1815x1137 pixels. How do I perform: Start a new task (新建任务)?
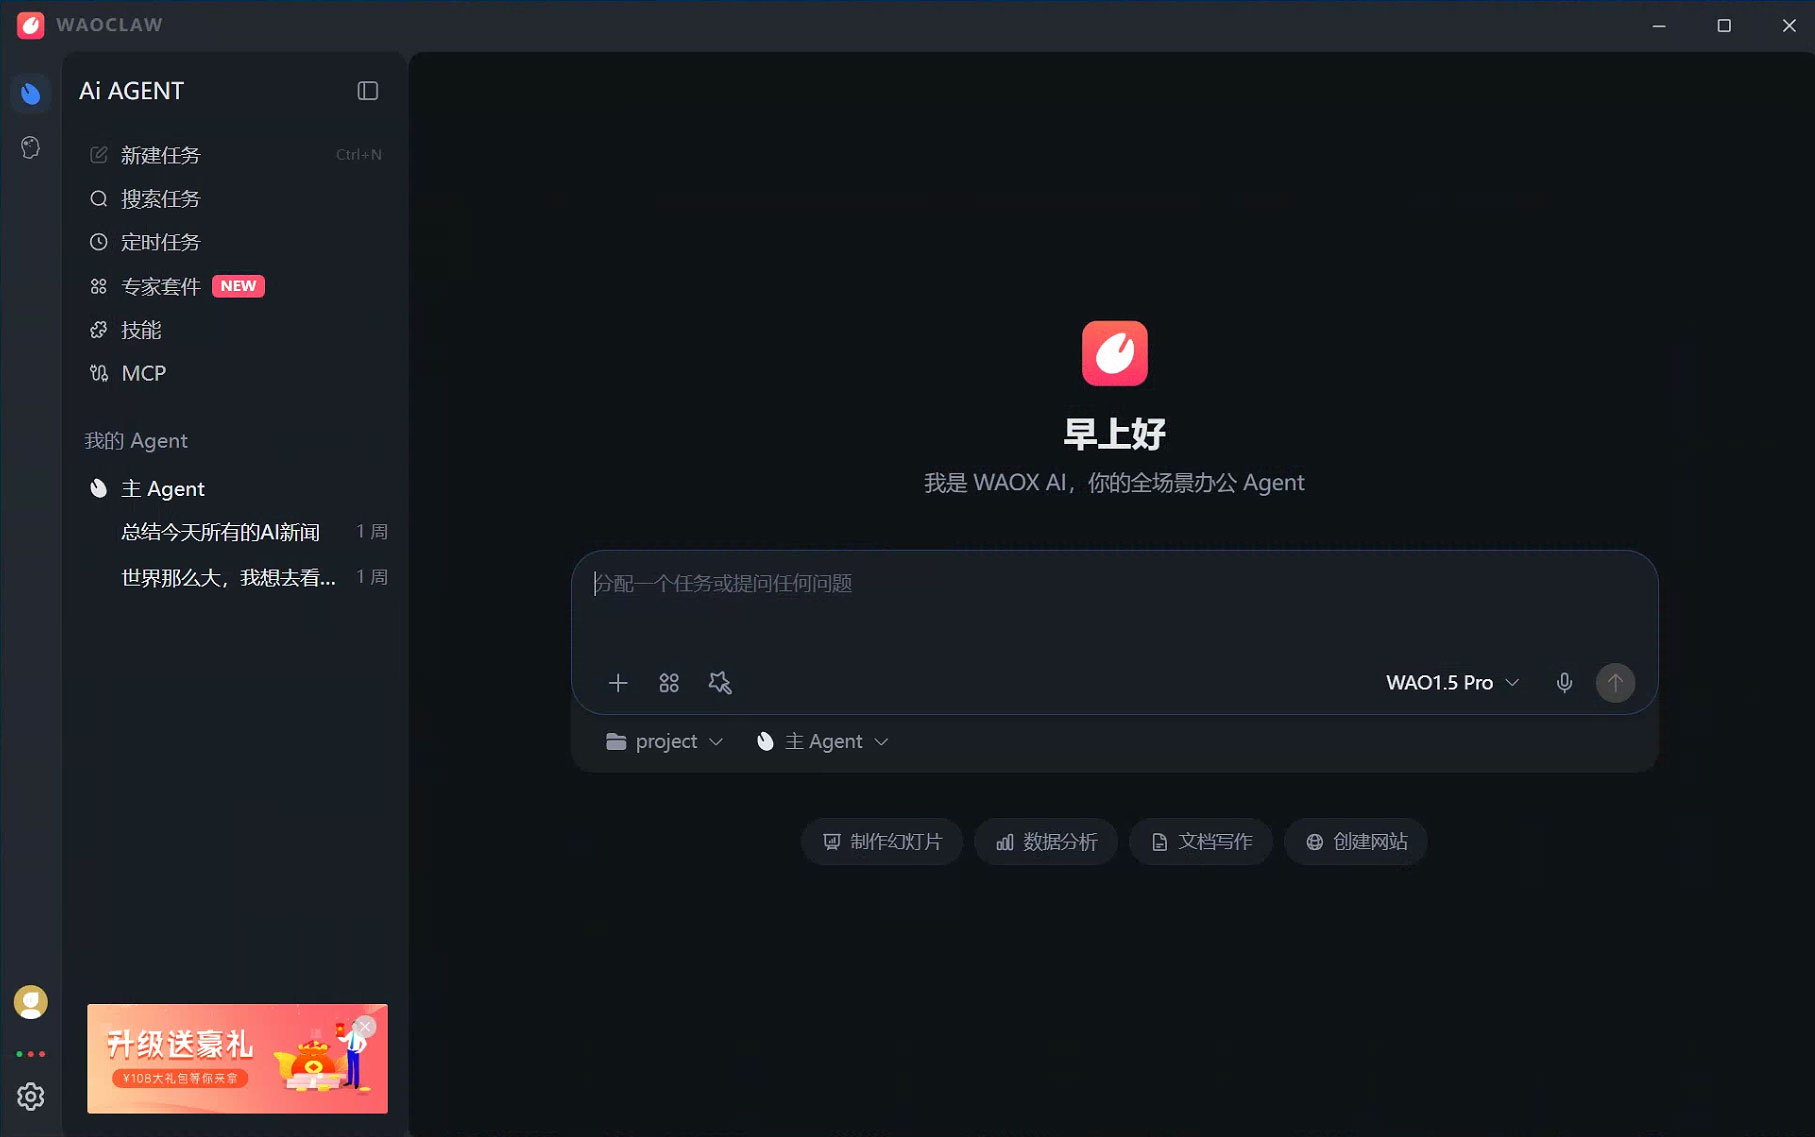[x=237, y=155]
